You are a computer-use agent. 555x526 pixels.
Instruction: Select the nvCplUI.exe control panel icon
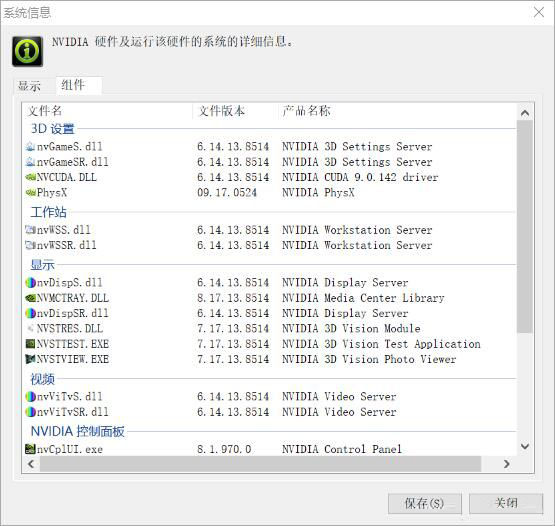coord(30,449)
